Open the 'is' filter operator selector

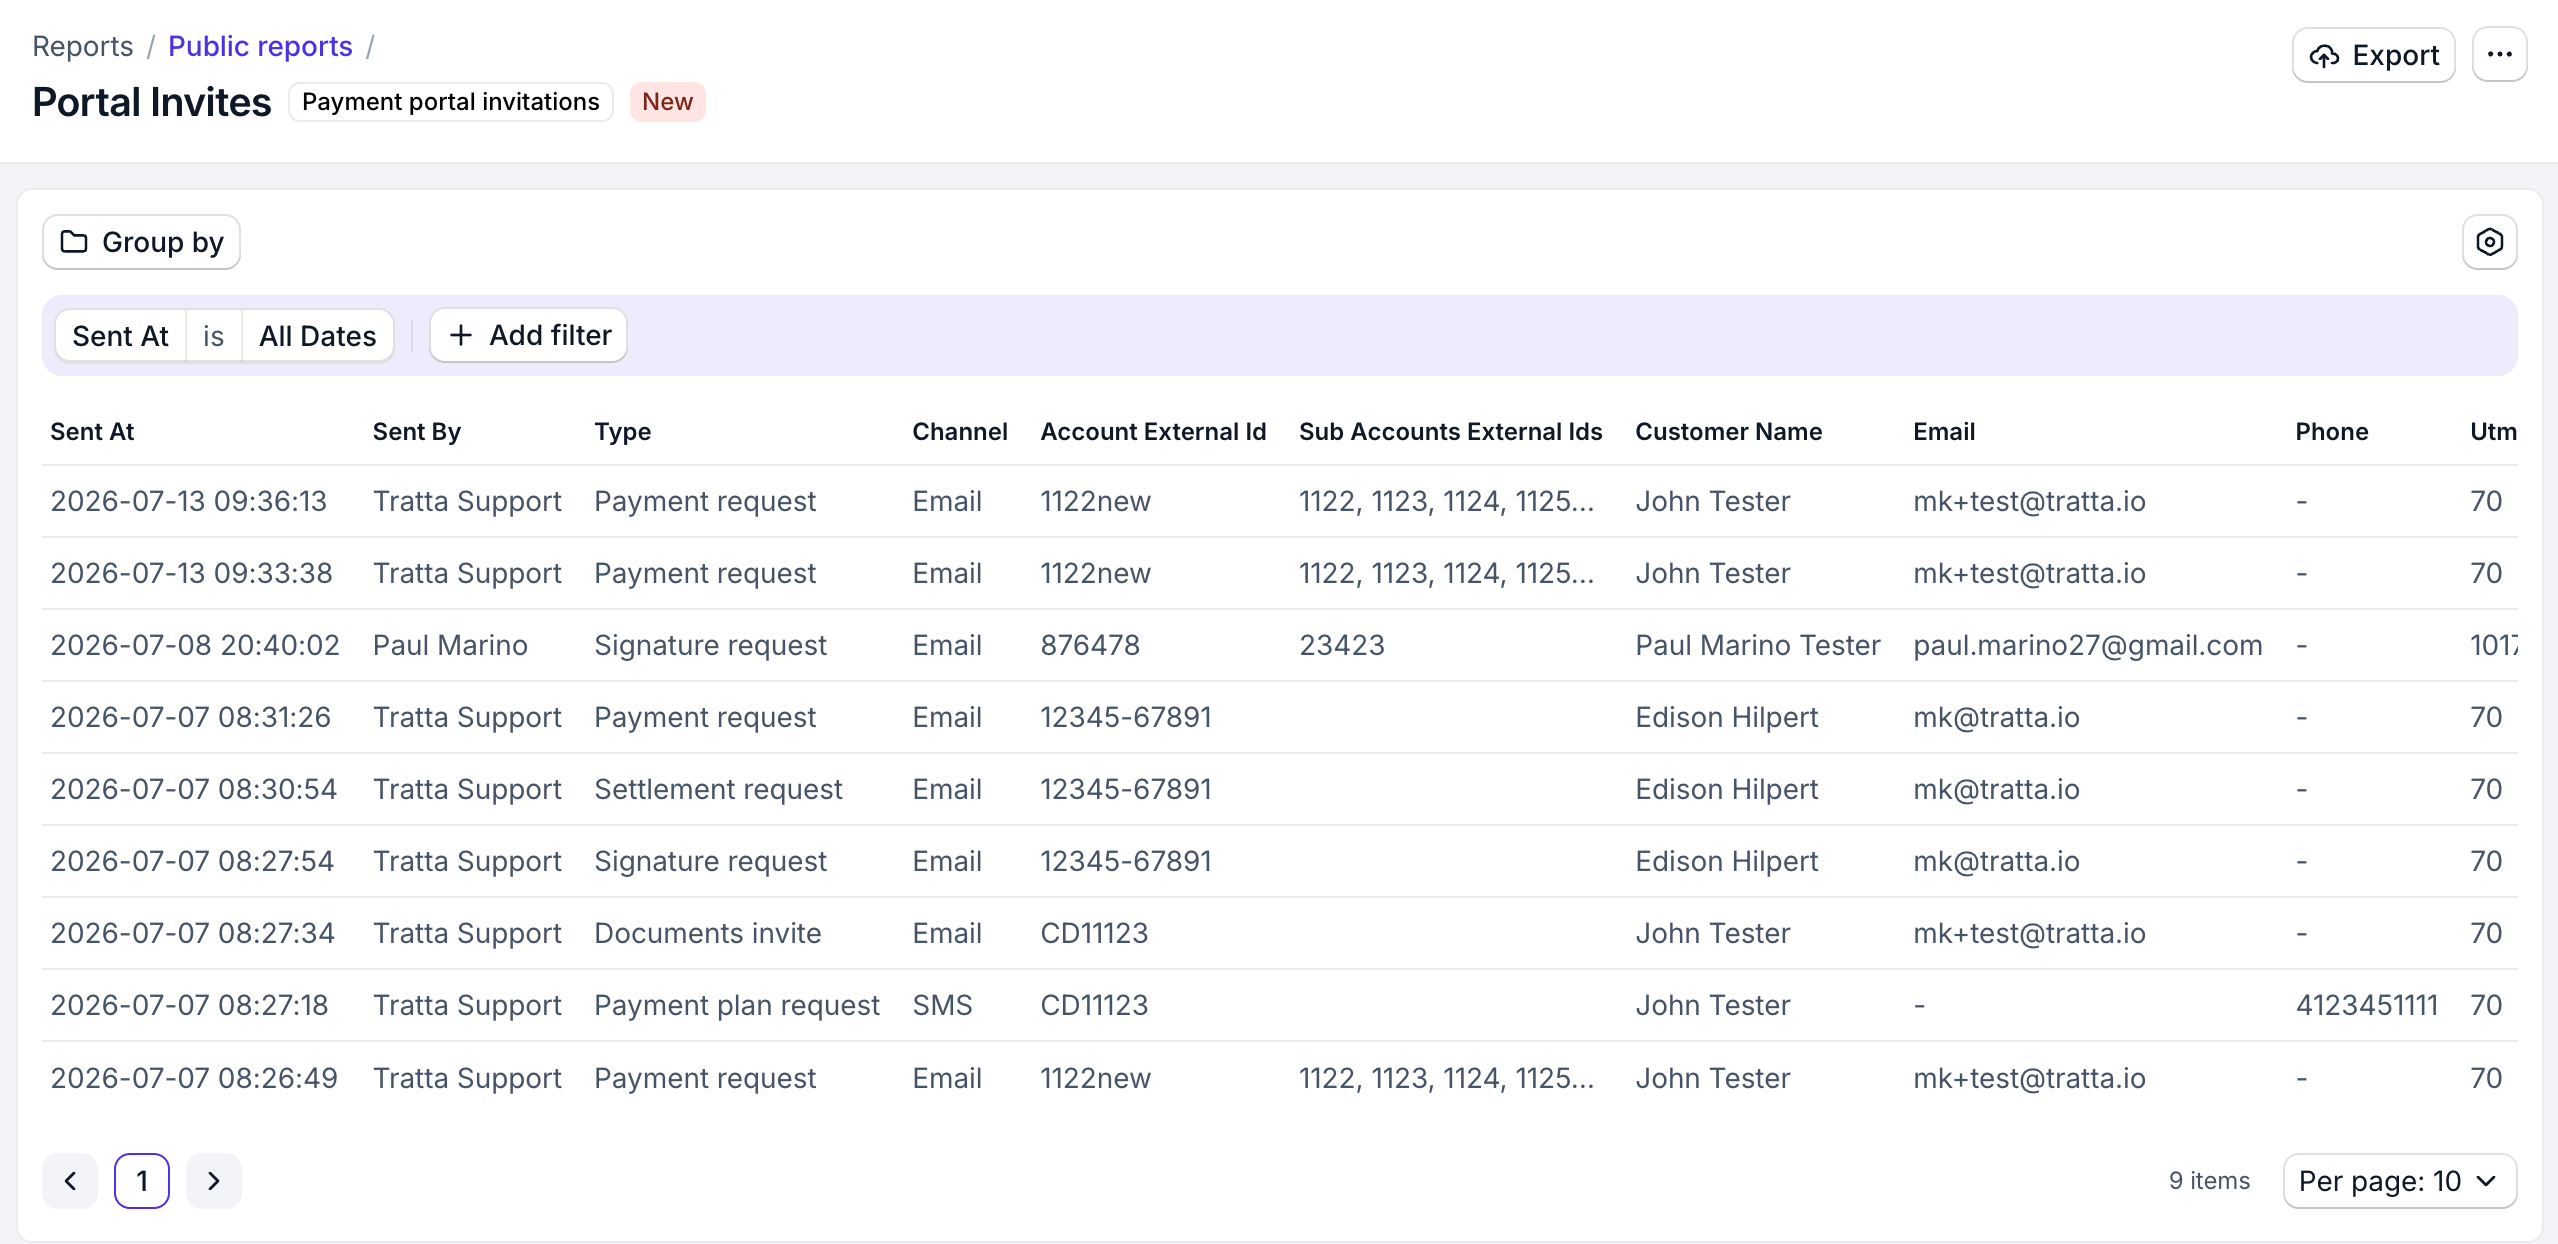[x=213, y=336]
